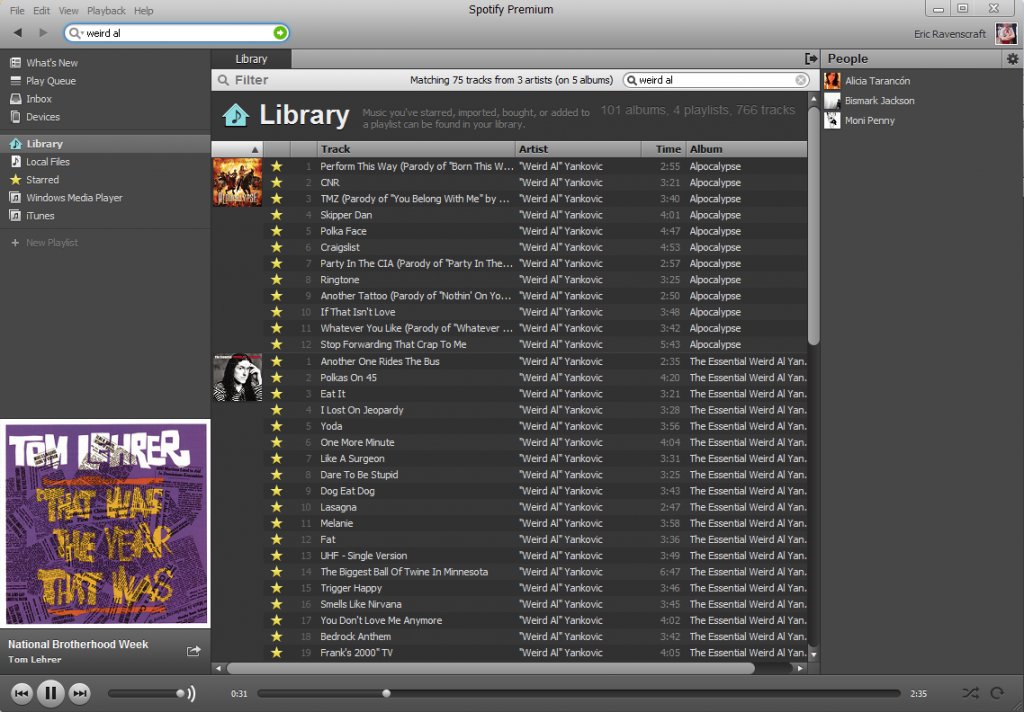Click the horizontal scrollbar under the track list
Screen dimensions: 1024x712
tap(490, 668)
